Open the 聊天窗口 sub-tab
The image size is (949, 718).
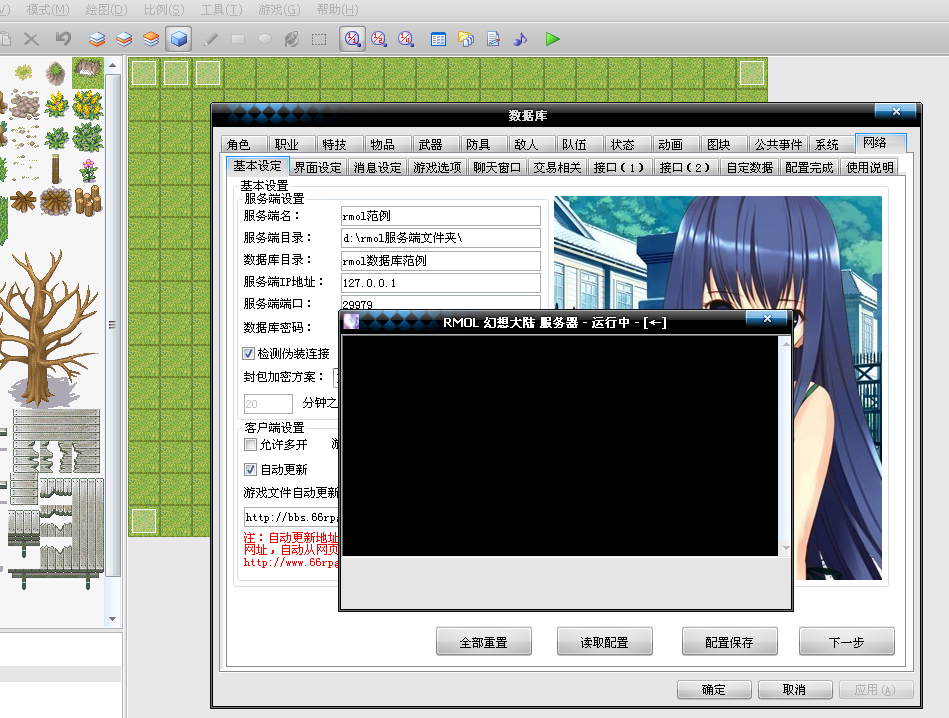[x=497, y=168]
